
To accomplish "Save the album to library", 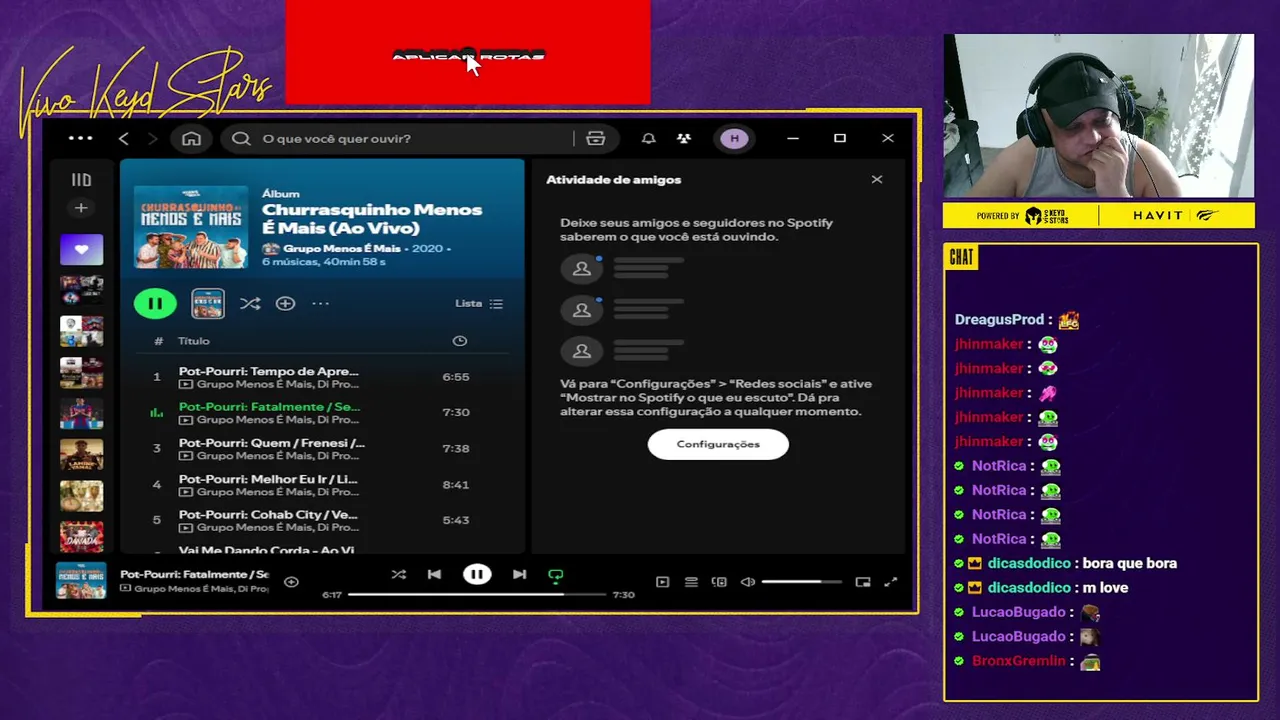I will (x=285, y=303).
